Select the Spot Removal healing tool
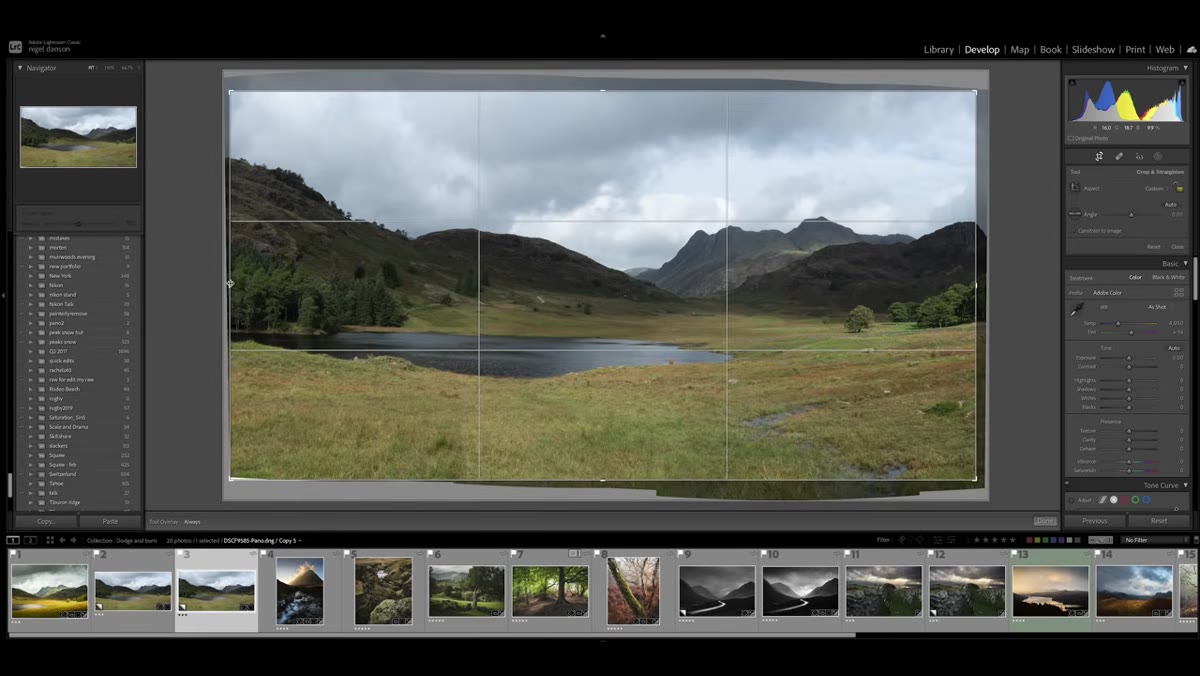Image resolution: width=1200 pixels, height=676 pixels. pyautogui.click(x=1119, y=156)
